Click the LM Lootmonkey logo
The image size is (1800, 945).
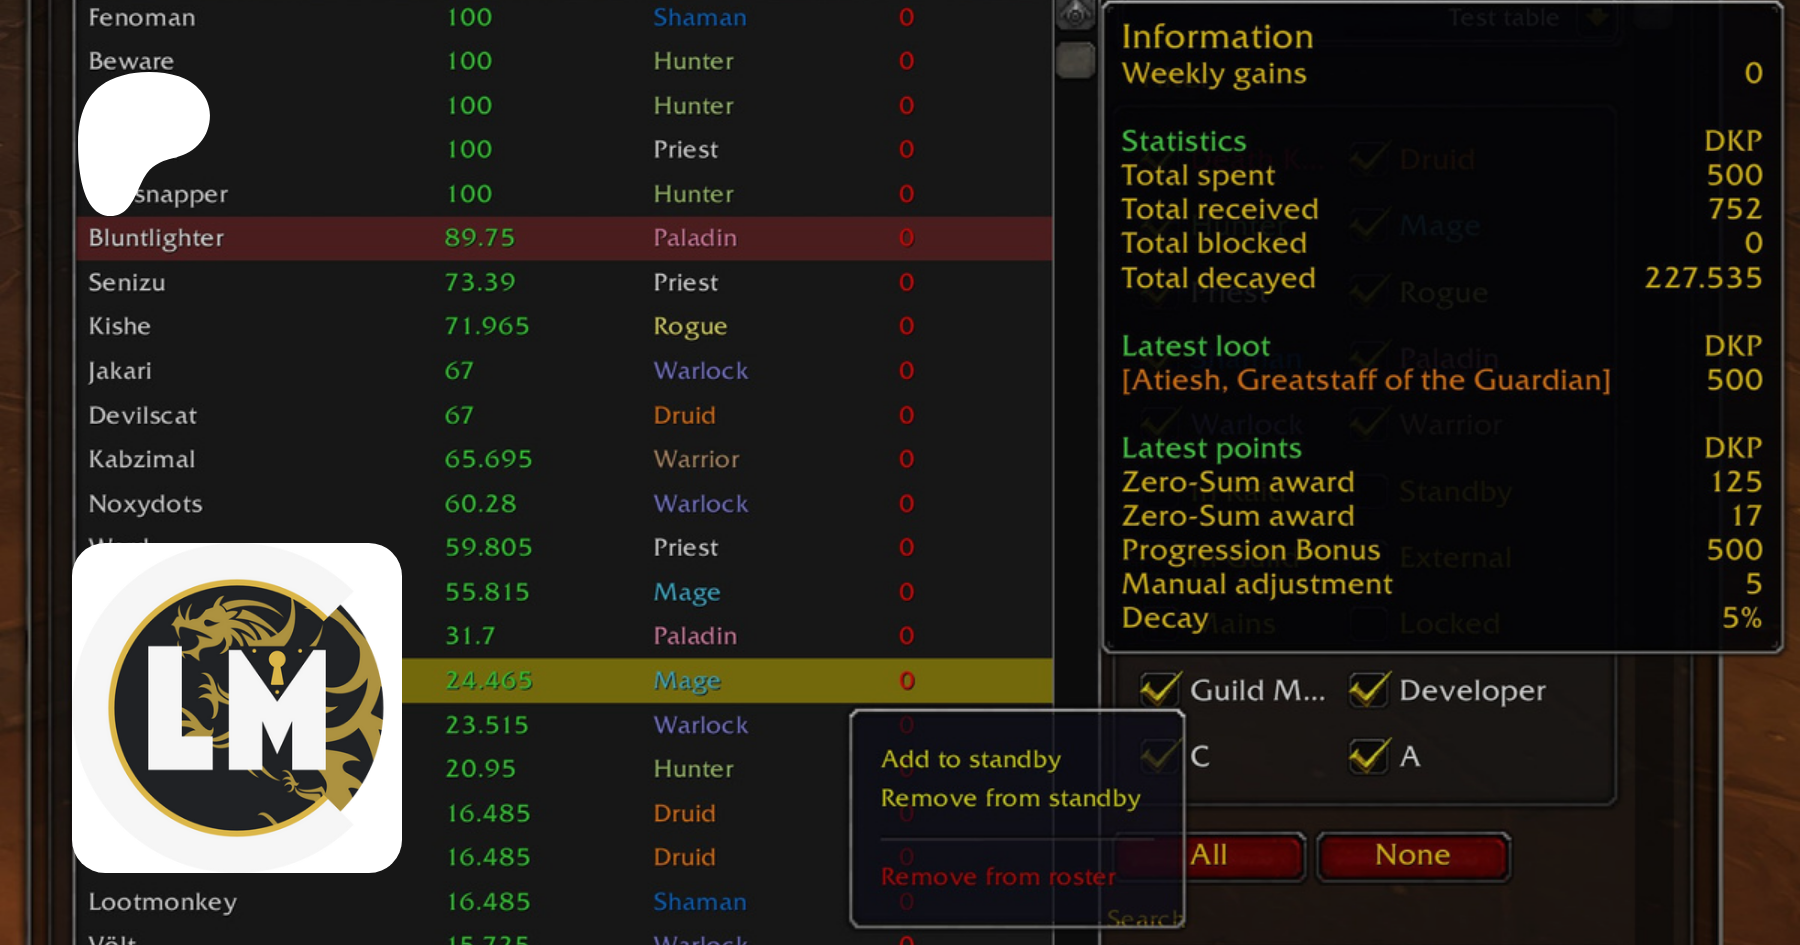238,708
